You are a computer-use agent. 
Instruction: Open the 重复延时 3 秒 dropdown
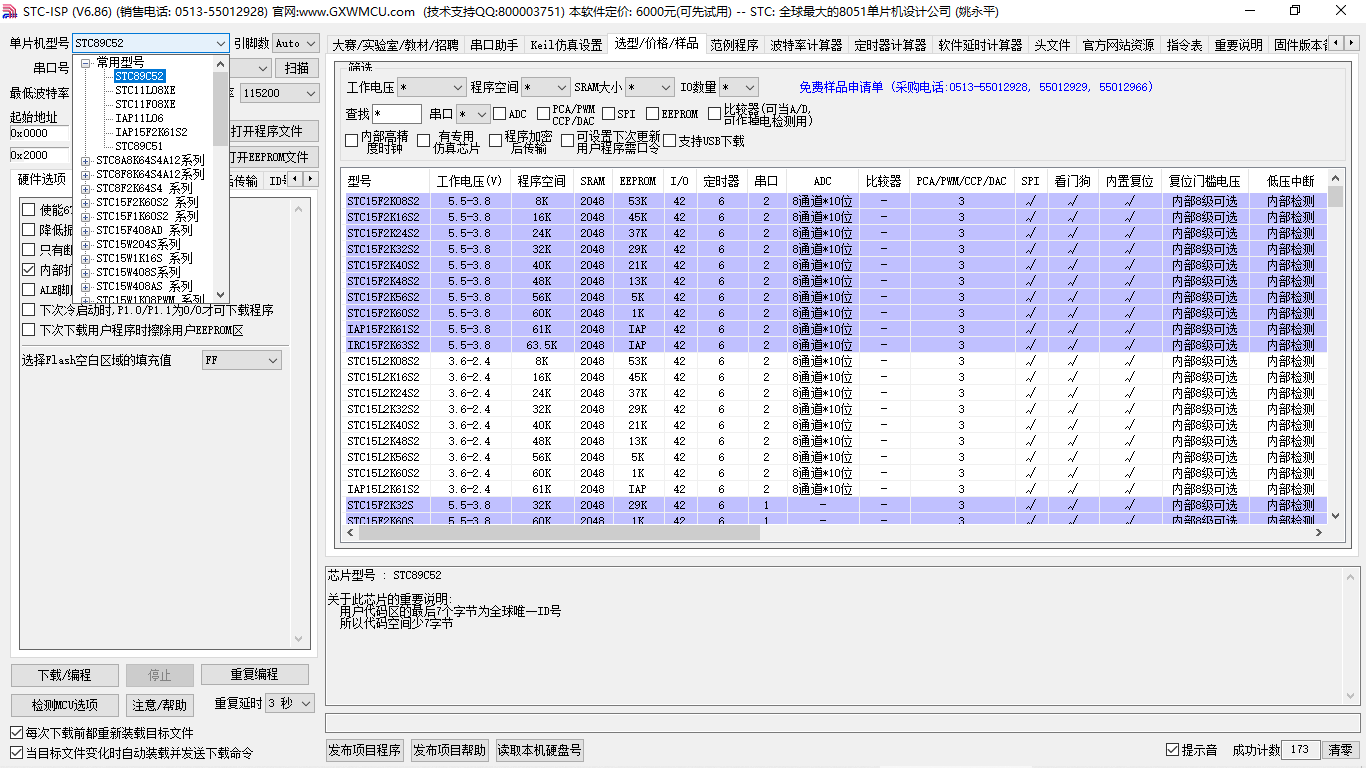click(290, 704)
